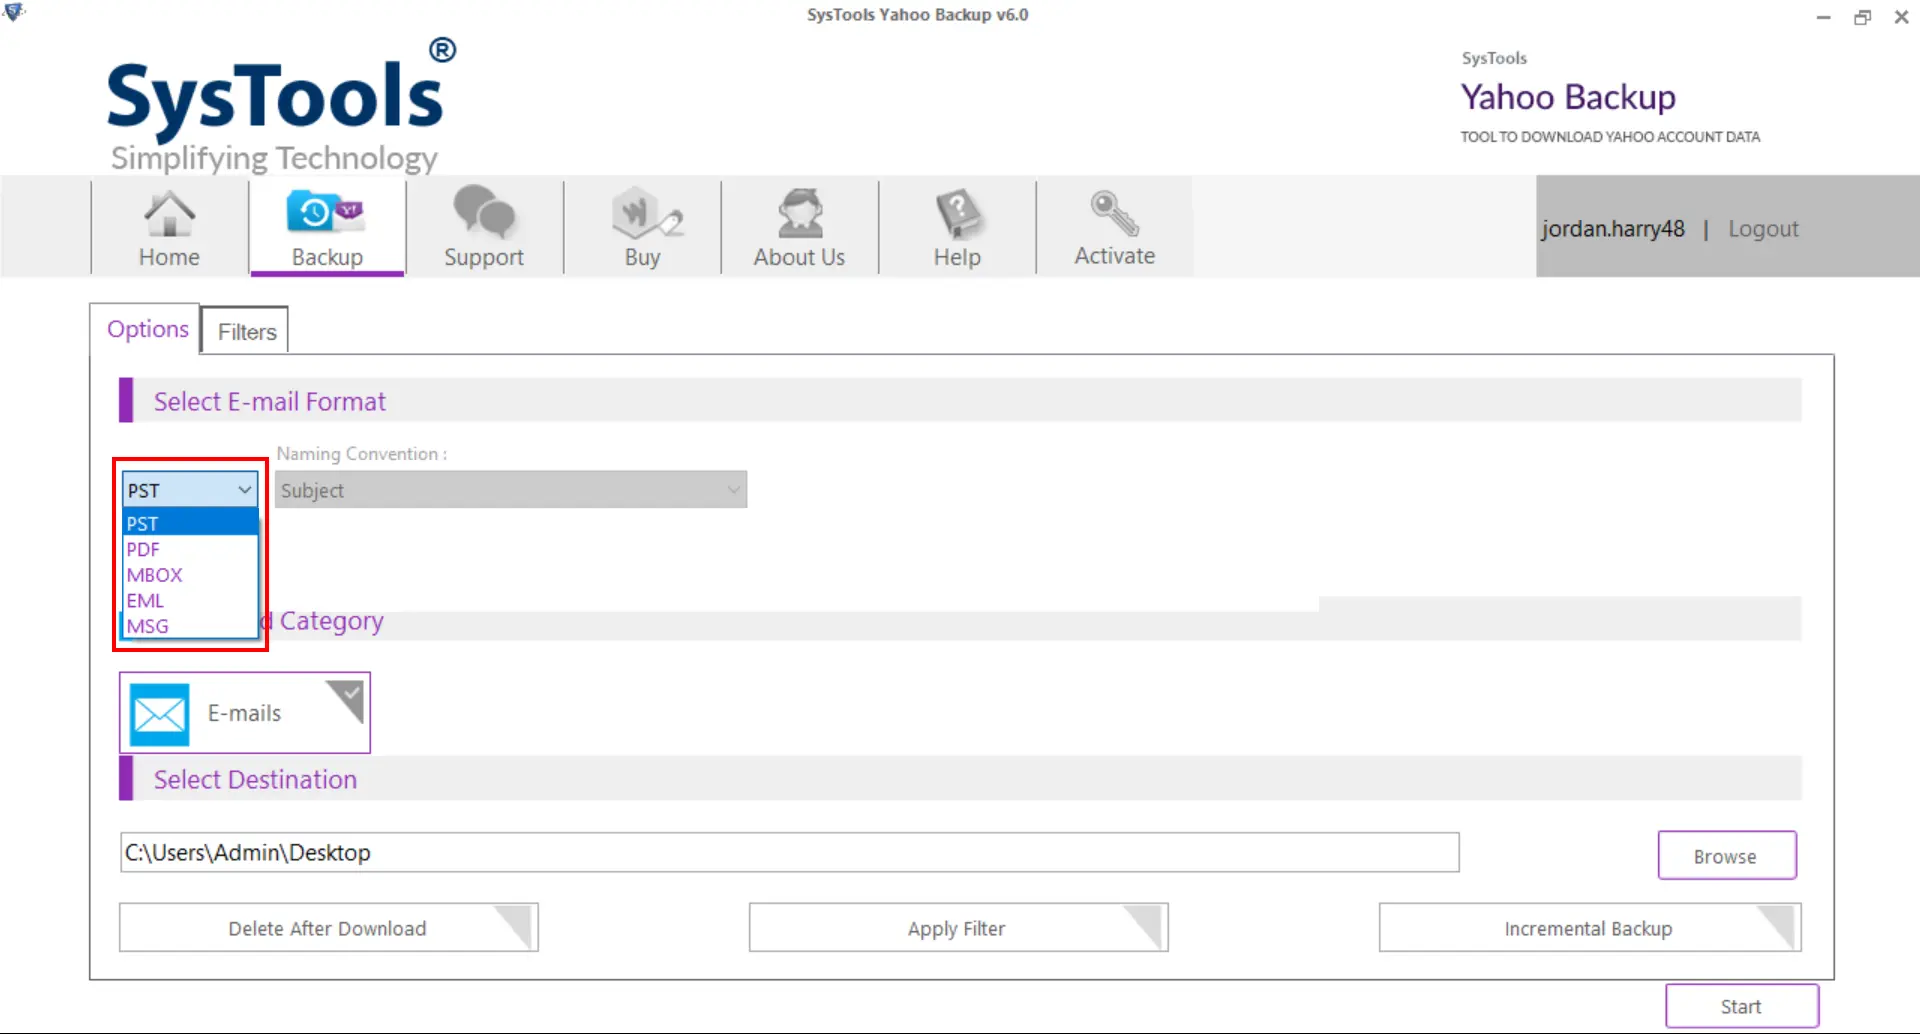Click the Browse button

click(1726, 856)
